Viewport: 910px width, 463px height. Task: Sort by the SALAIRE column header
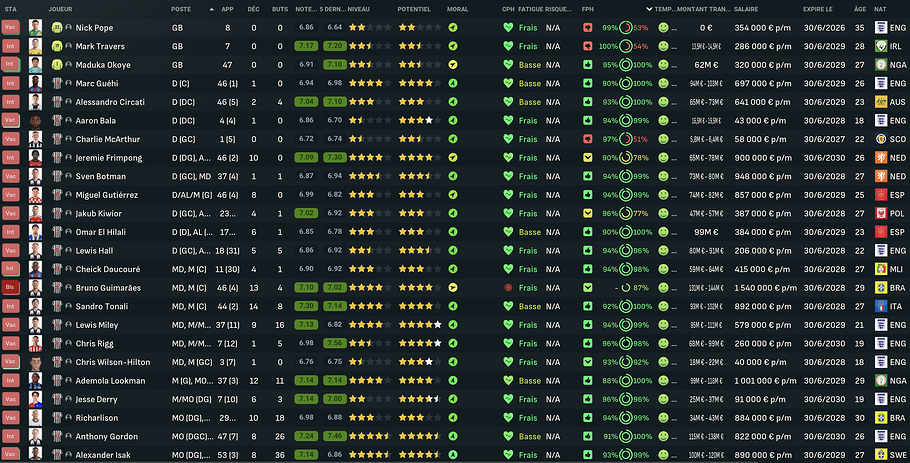(745, 9)
